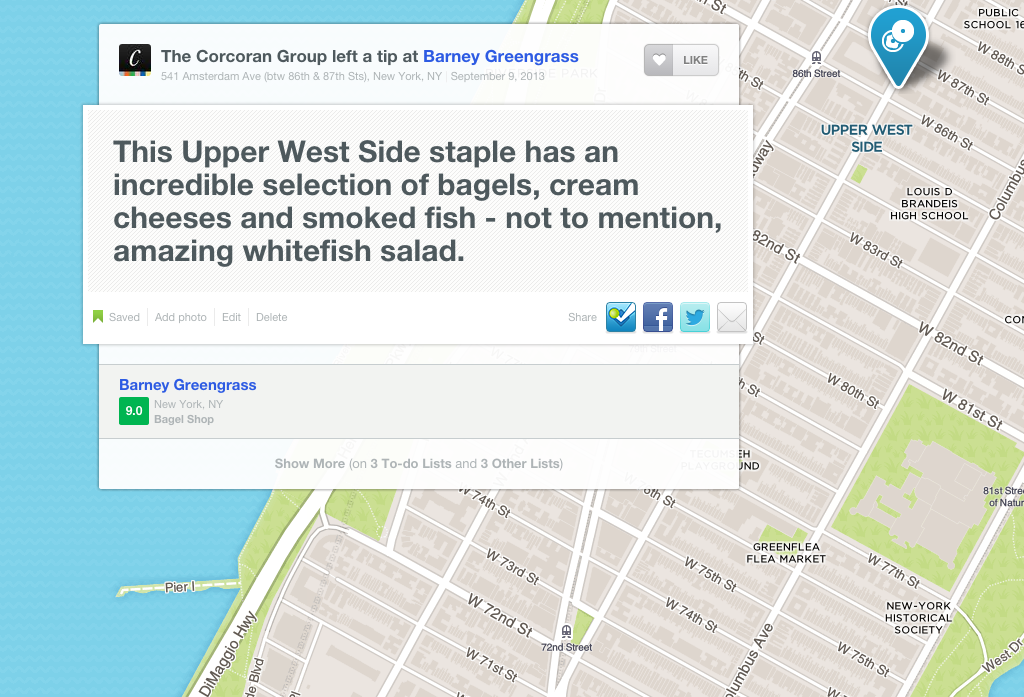Toggle the Saved bookmark flag
The height and width of the screenshot is (697, 1024).
(117, 317)
